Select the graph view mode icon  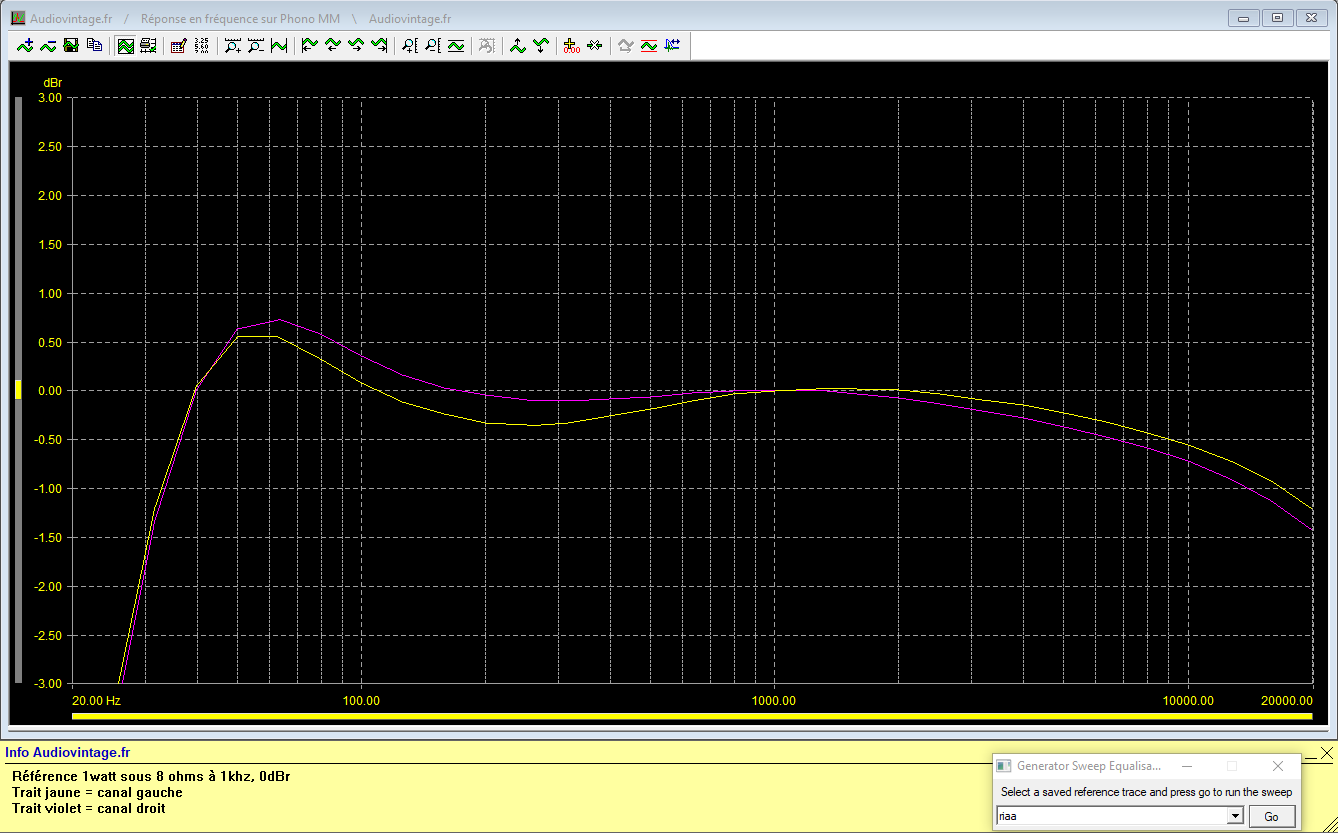[125, 45]
